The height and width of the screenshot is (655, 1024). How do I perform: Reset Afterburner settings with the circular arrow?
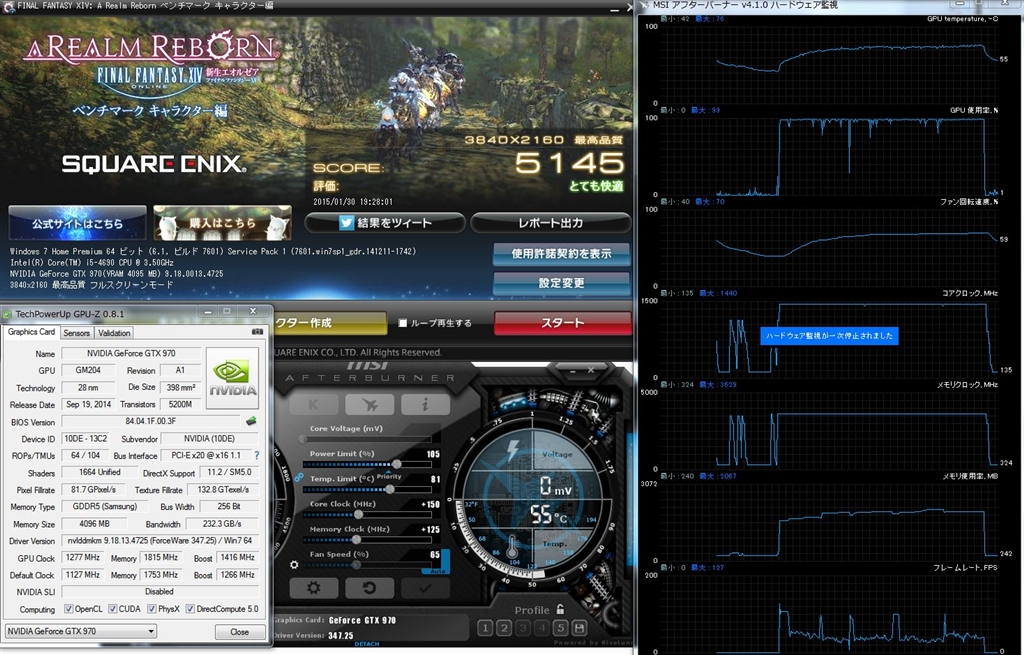pos(369,588)
